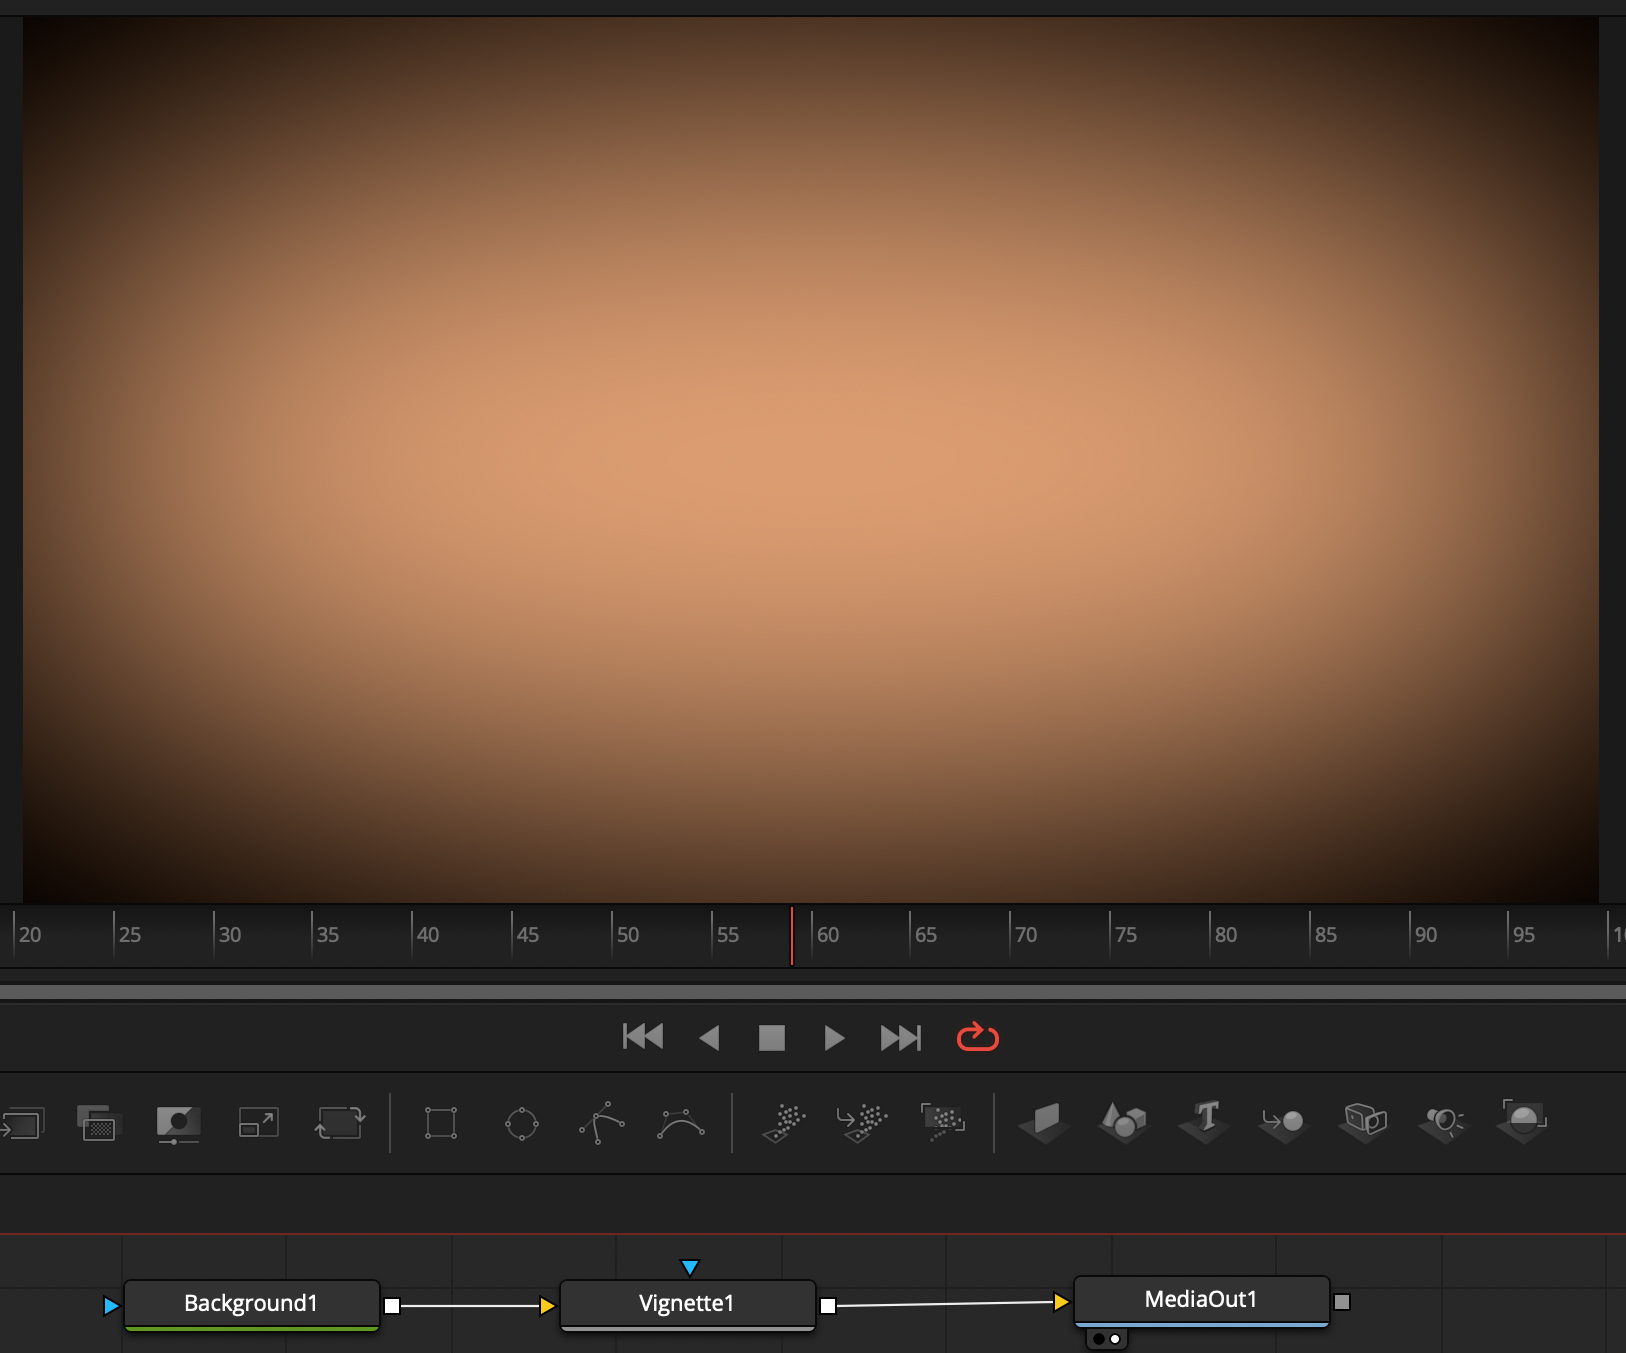Click the Vignette1 blue effect mask input
Screen dimensions: 1626x1353
click(x=689, y=1267)
